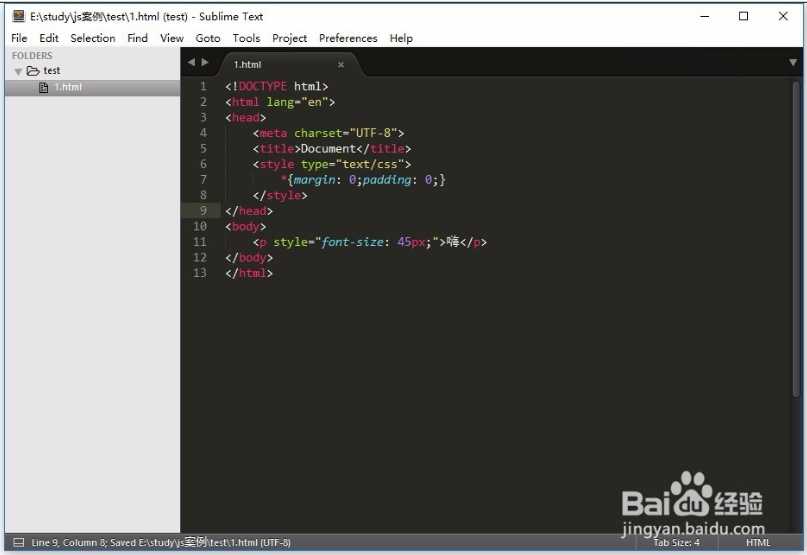
Task: Click the closing </body> tag
Action: (x=249, y=257)
